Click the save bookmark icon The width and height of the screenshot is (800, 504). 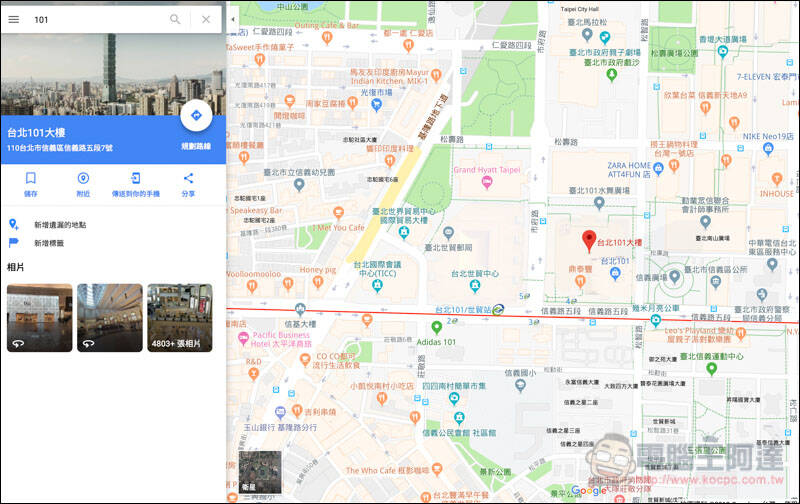(31, 178)
